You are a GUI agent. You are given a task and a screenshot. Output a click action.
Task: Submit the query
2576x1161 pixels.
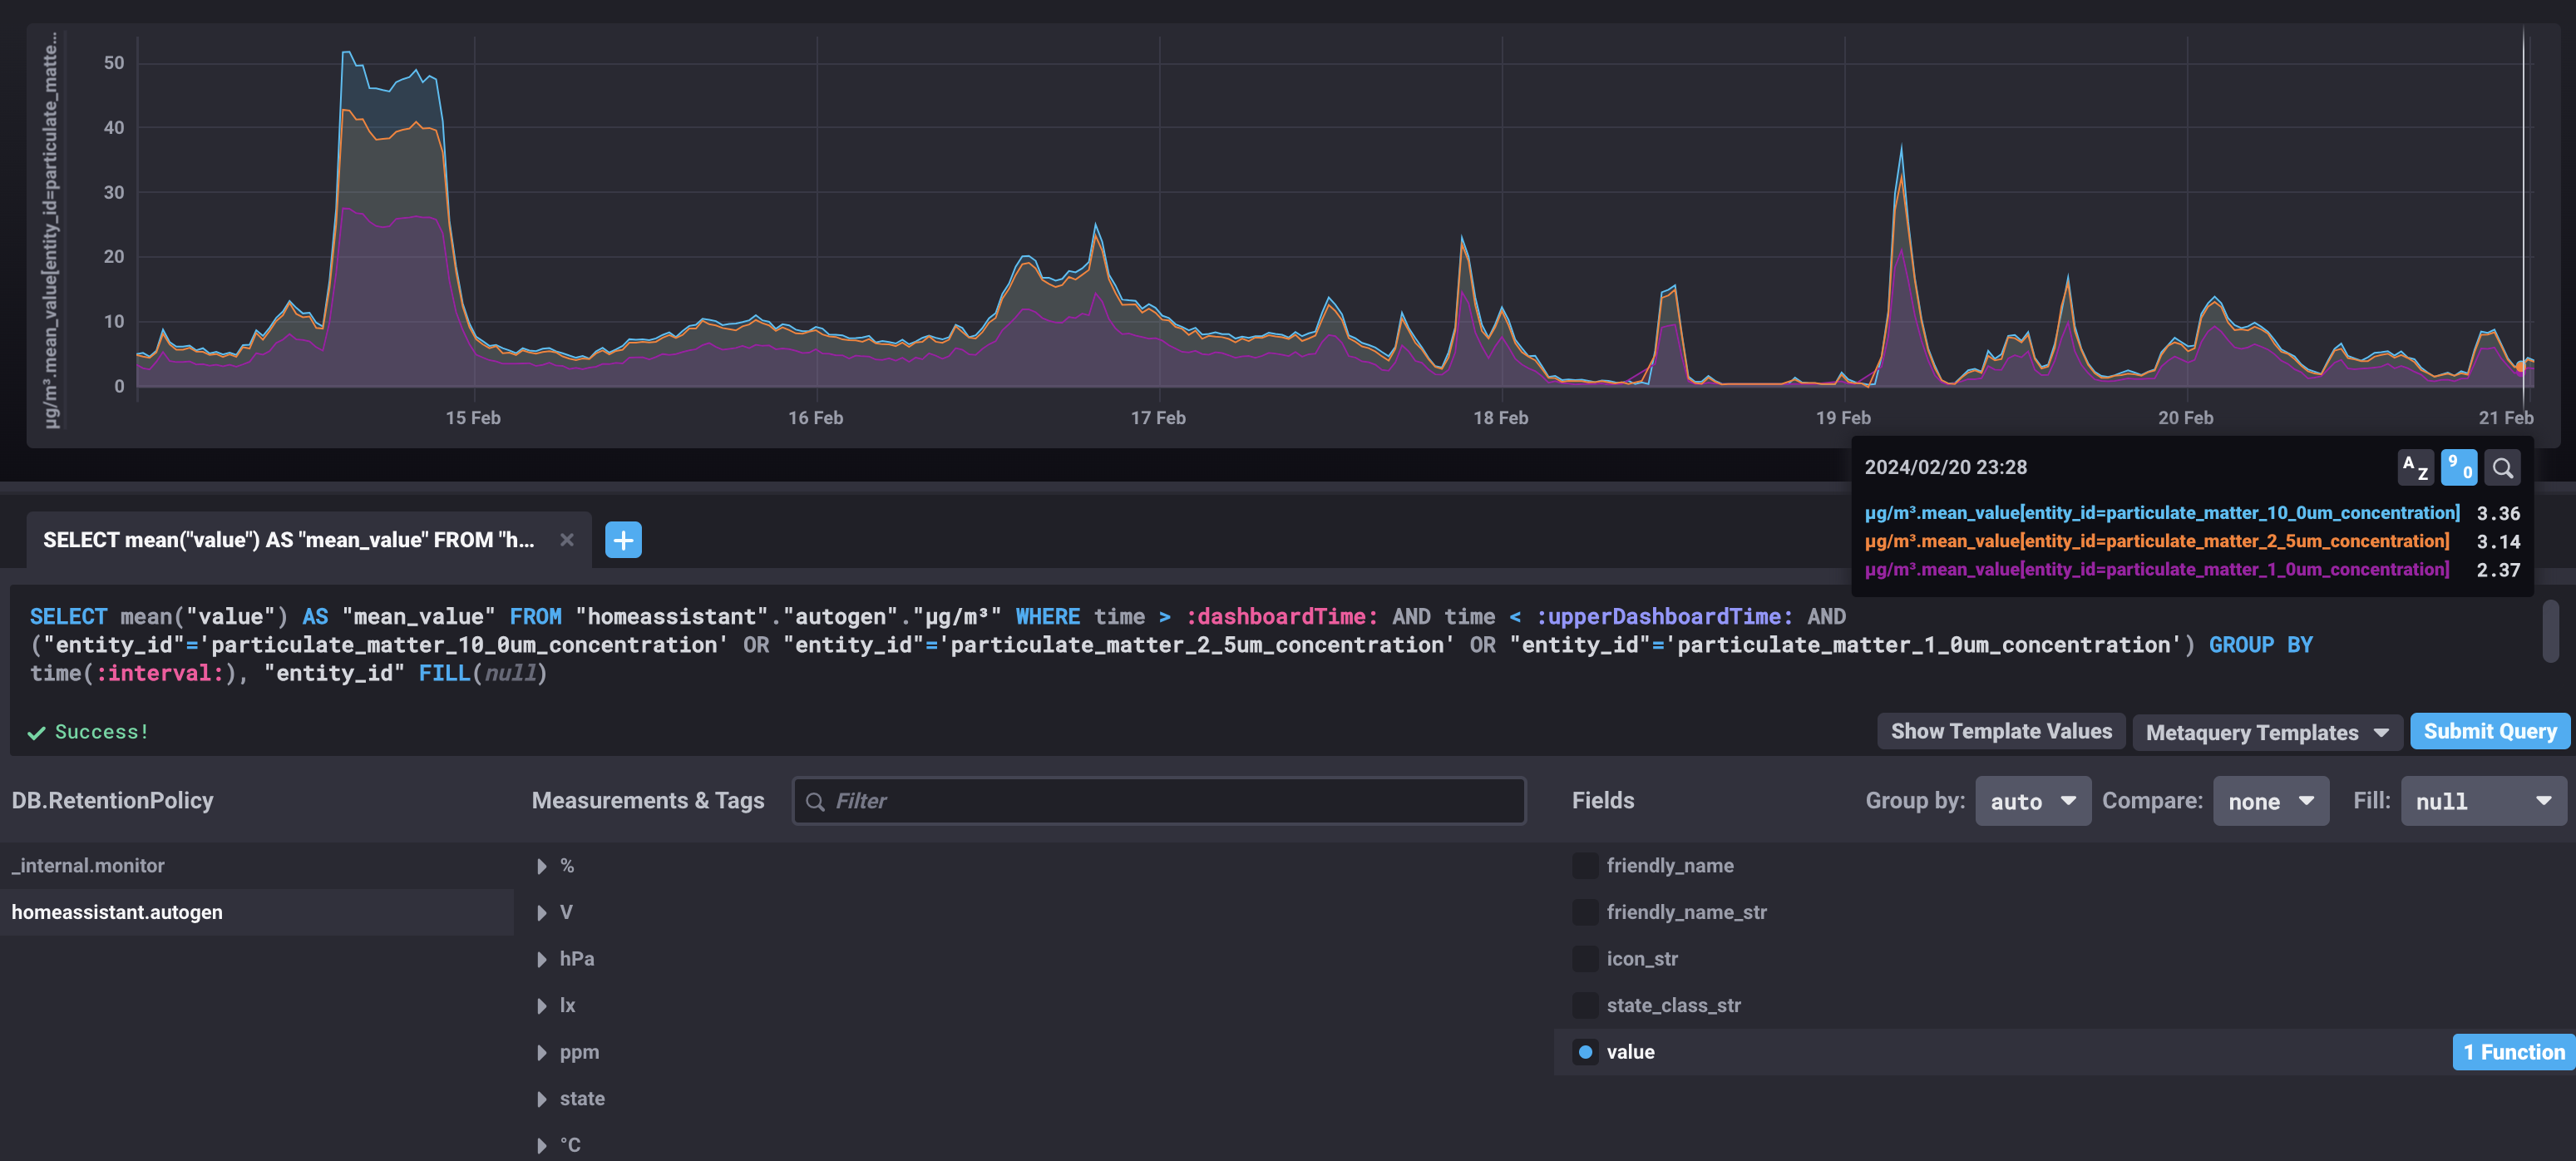point(2489,731)
